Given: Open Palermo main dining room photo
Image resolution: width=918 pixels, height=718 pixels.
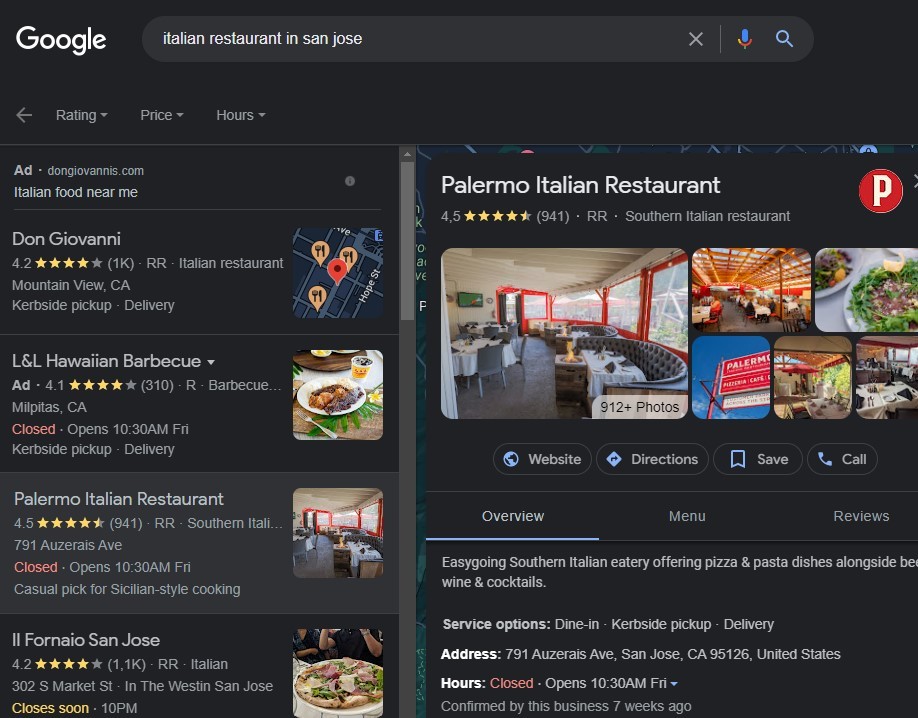Looking at the screenshot, I should pos(564,333).
